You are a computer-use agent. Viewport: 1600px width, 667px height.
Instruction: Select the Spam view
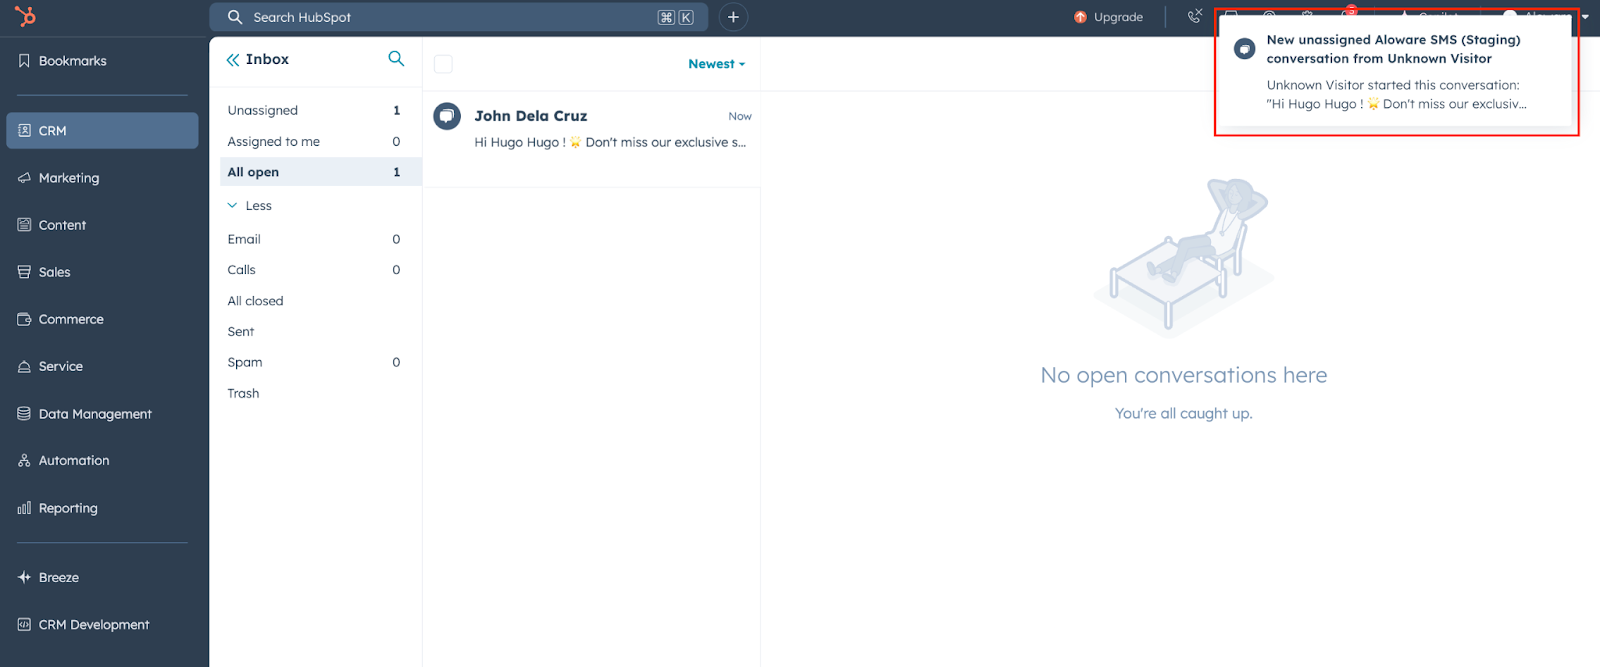(x=321, y=362)
